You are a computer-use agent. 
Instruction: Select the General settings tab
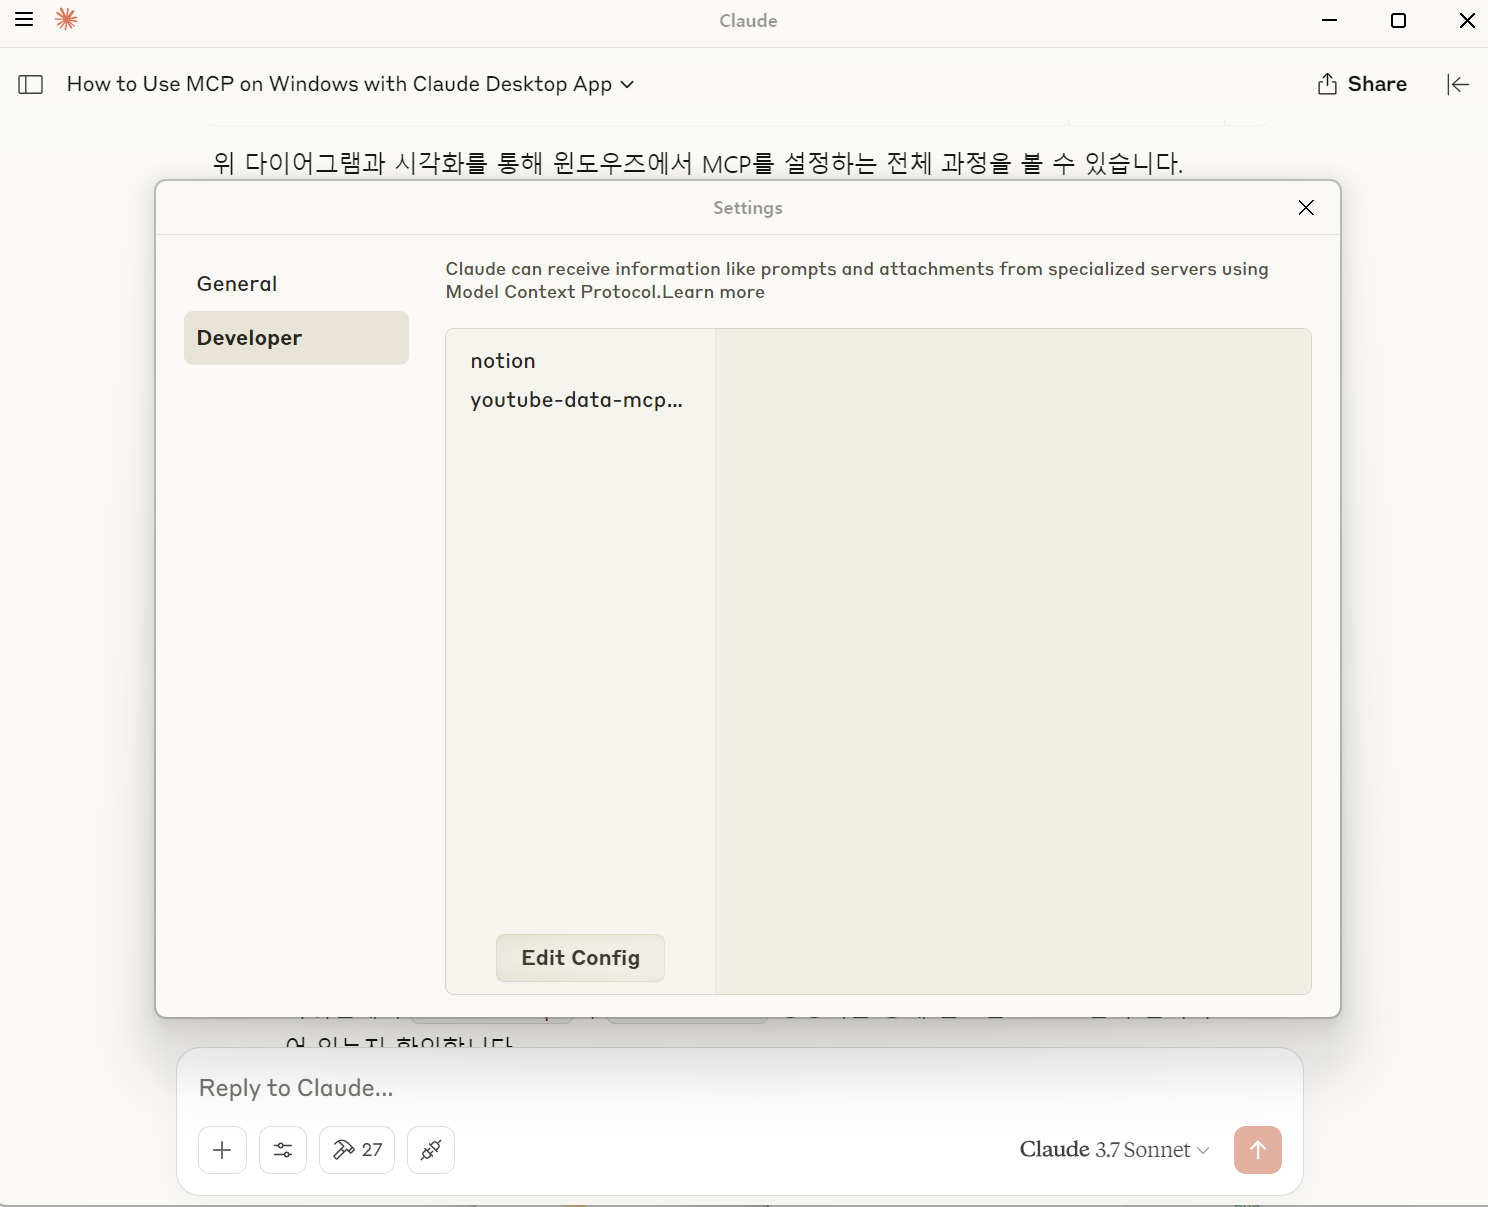[x=296, y=284]
